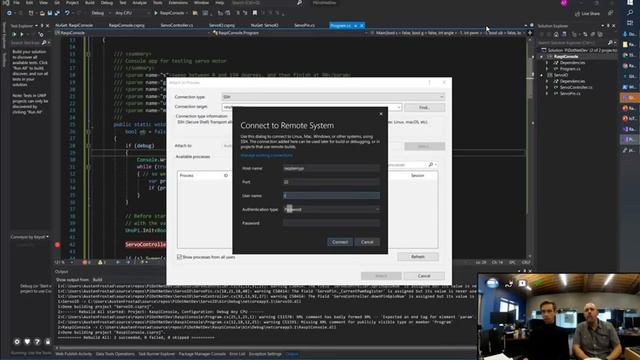Switch to the ServoController.cs tab

176,25
